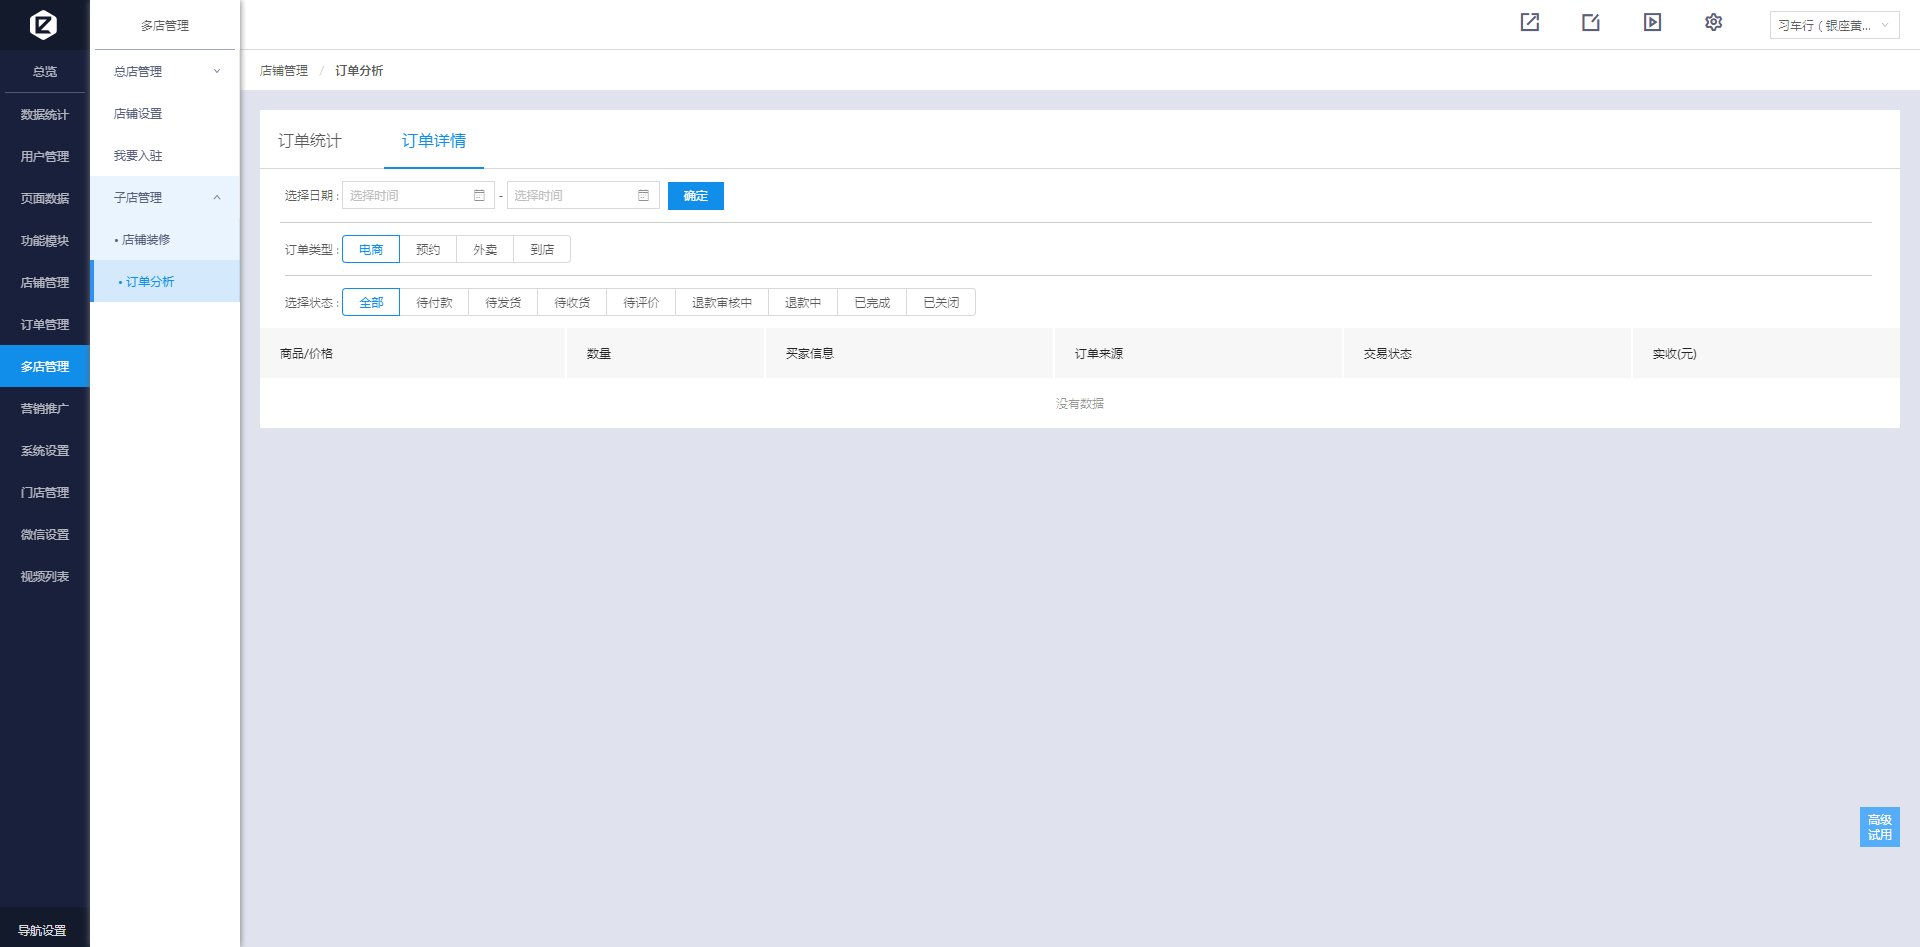This screenshot has width=1920, height=947.
Task: Click the edit page icon in top bar
Action: (1591, 22)
